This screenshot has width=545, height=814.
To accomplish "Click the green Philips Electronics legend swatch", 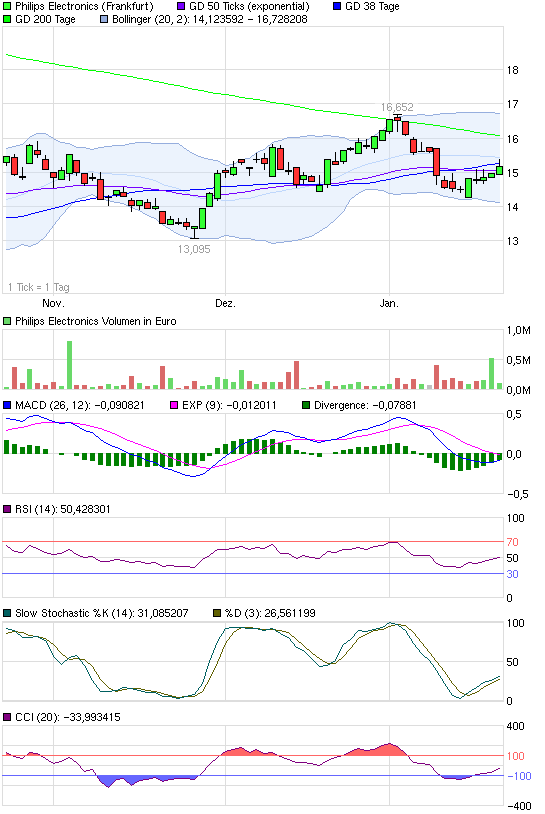I will [7, 7].
